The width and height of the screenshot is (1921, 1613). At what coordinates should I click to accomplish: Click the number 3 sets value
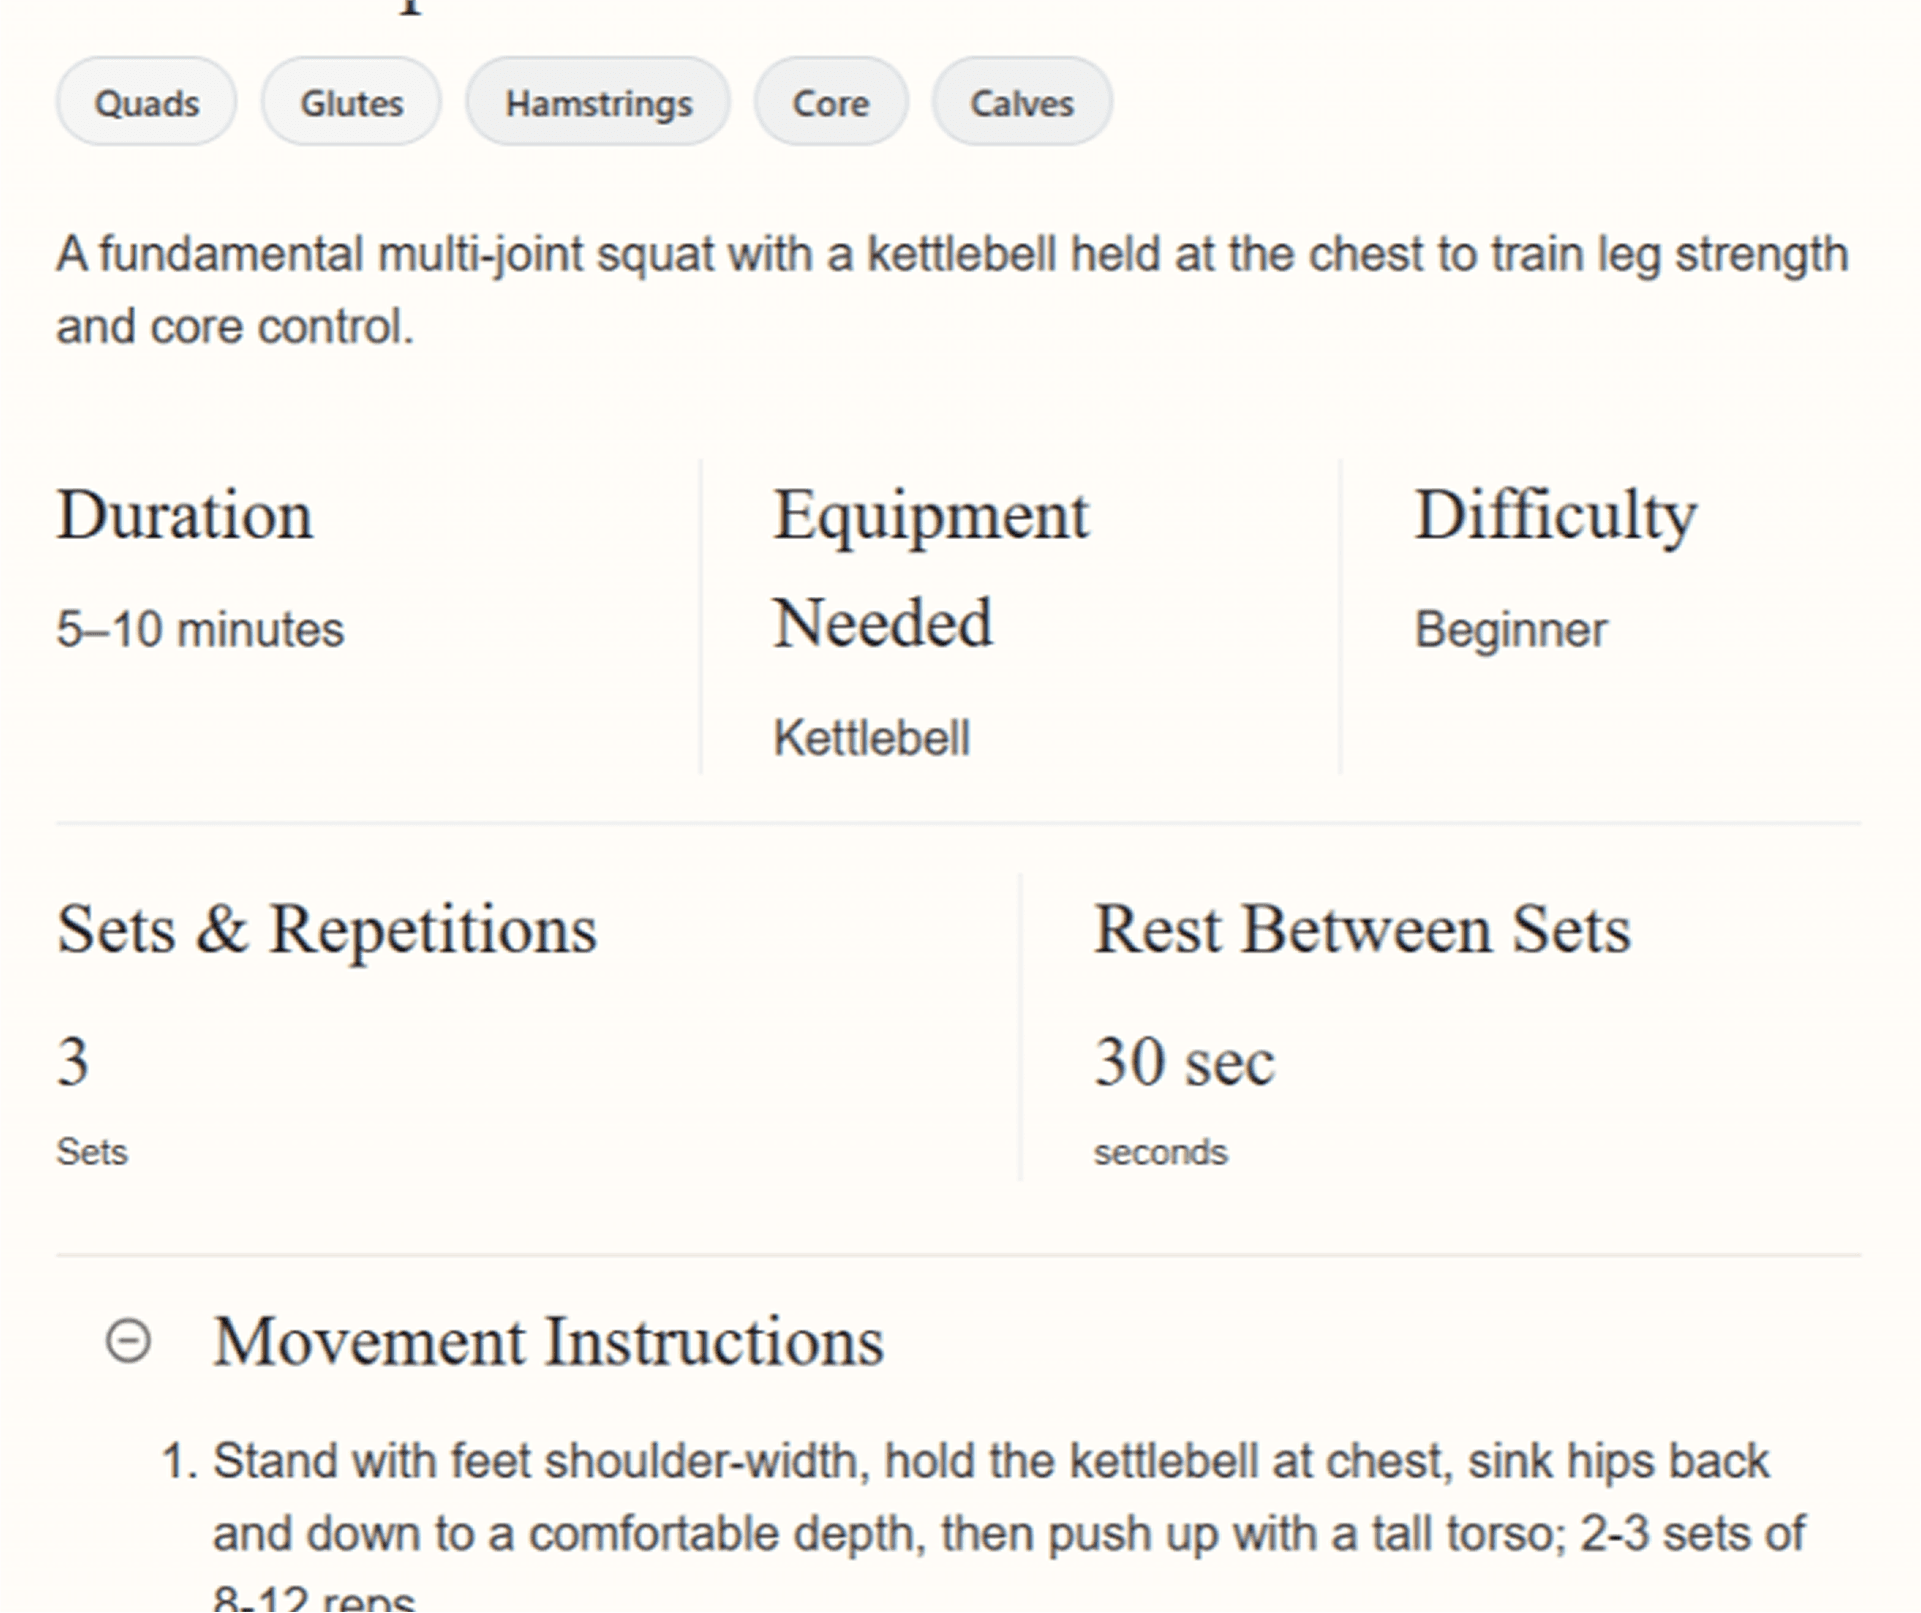tap(73, 1061)
